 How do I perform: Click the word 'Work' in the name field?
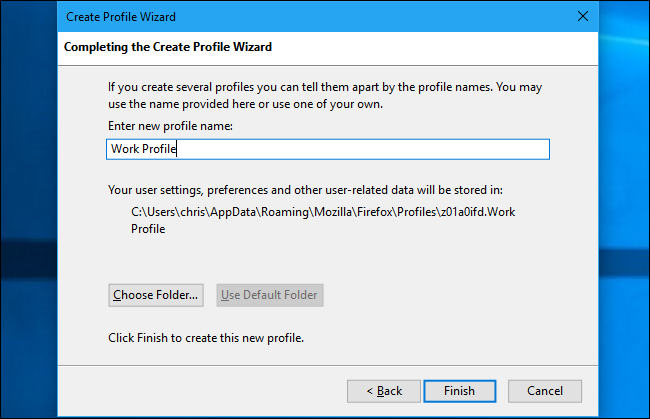click(125, 149)
